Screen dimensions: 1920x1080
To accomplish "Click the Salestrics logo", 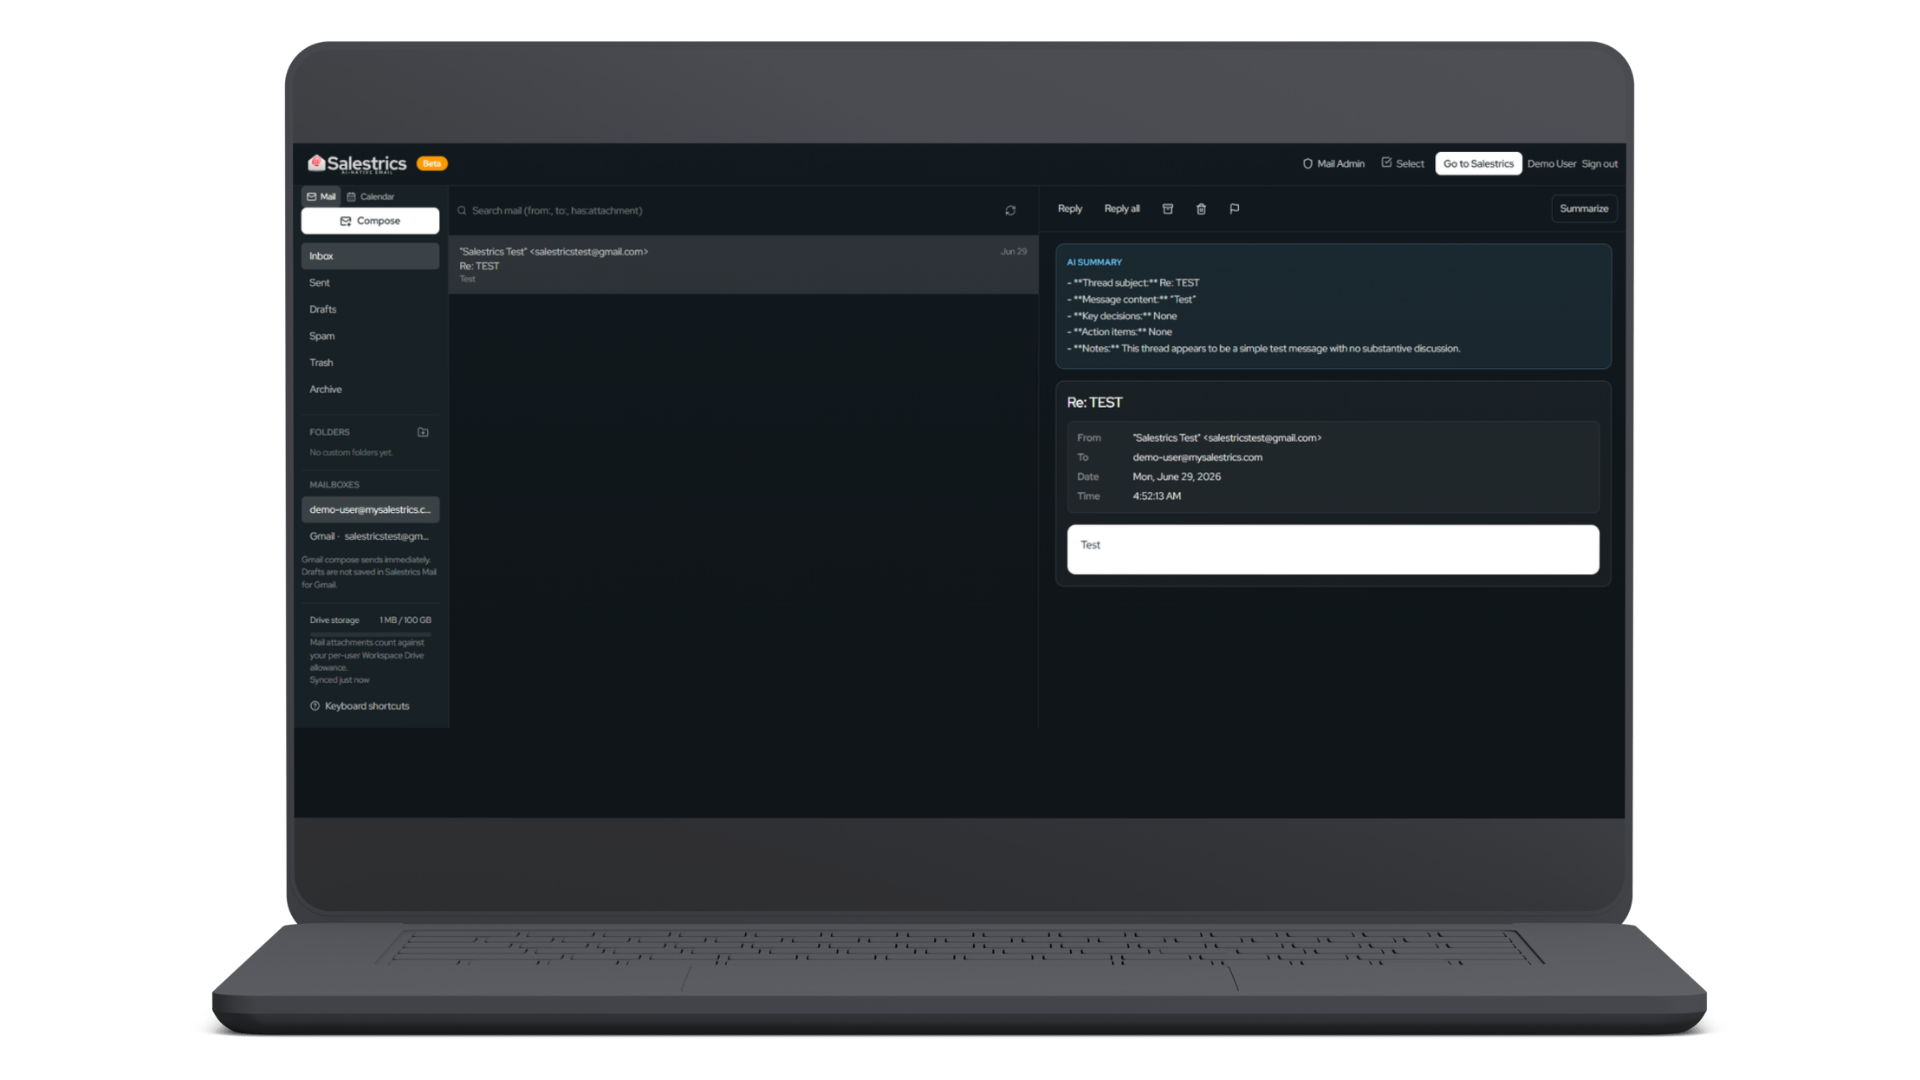I will pos(357,164).
